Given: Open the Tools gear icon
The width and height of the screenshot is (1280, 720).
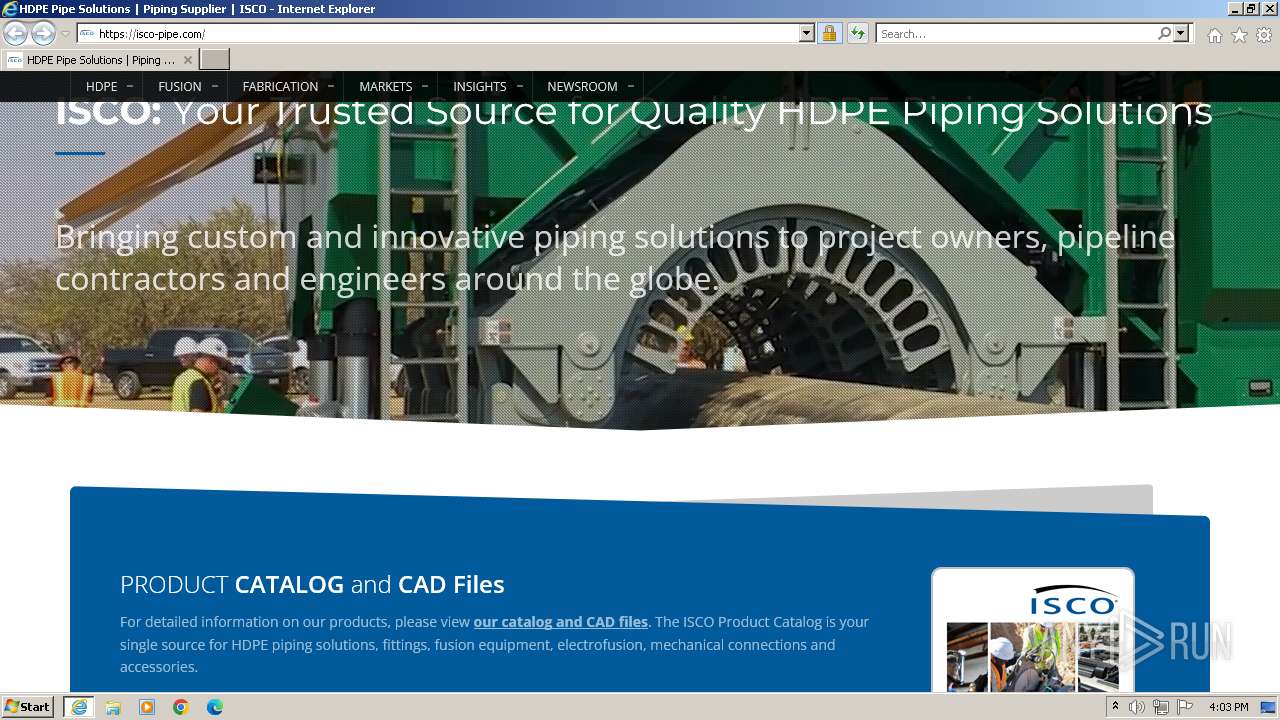Looking at the screenshot, I should 1264,35.
